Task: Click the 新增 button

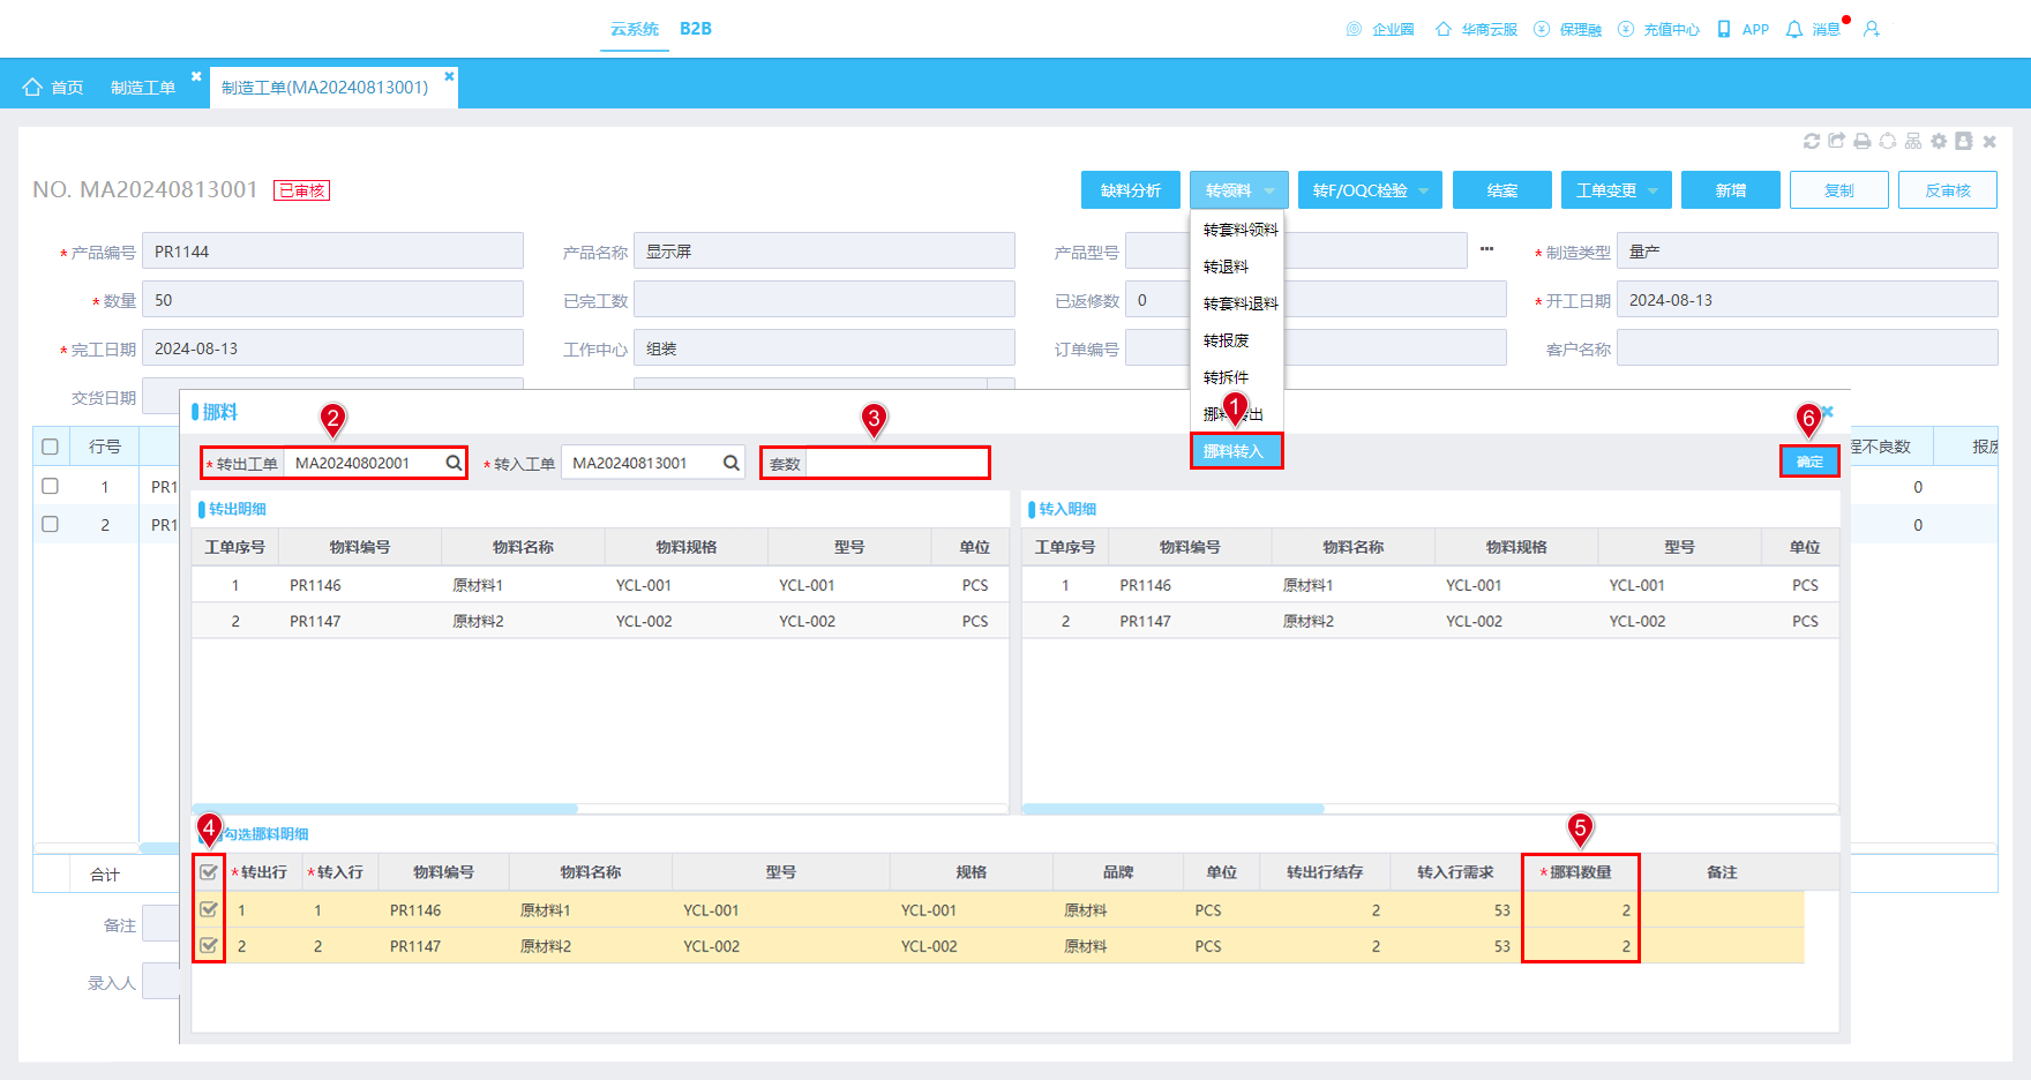Action: click(1730, 190)
